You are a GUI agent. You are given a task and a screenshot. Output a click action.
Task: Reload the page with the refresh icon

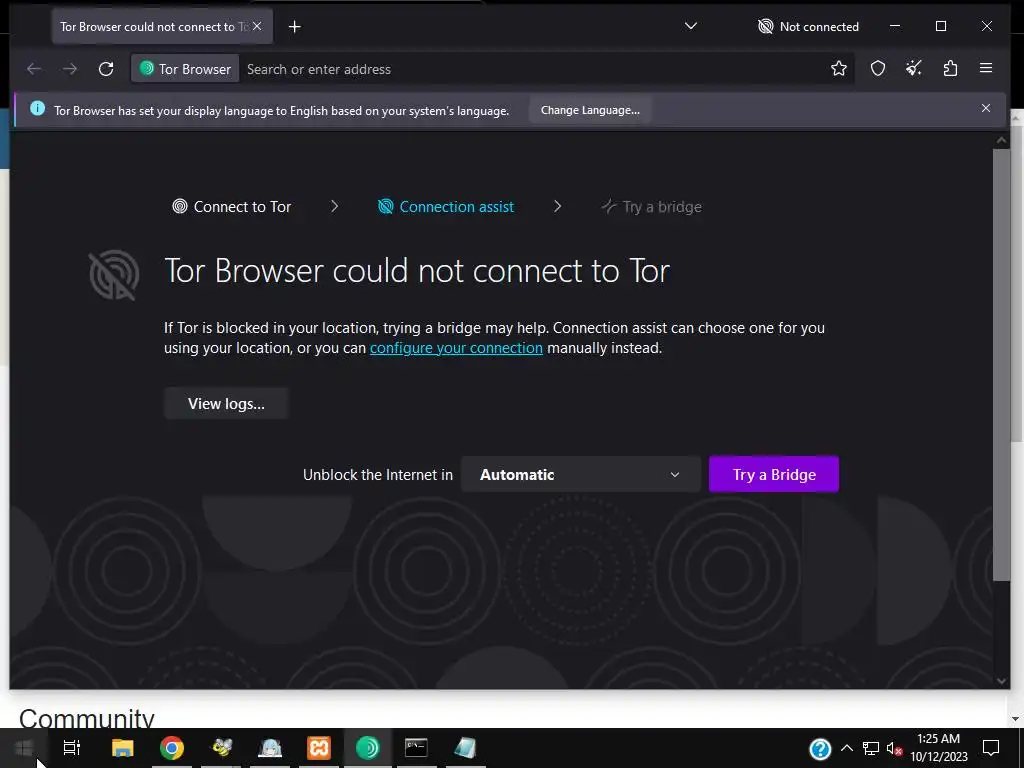[x=106, y=69]
